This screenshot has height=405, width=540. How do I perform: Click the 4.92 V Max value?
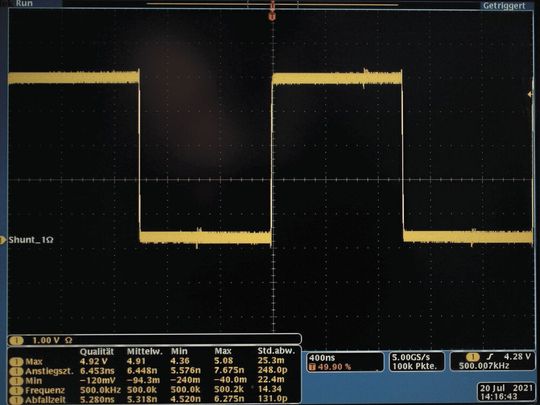pos(93,362)
